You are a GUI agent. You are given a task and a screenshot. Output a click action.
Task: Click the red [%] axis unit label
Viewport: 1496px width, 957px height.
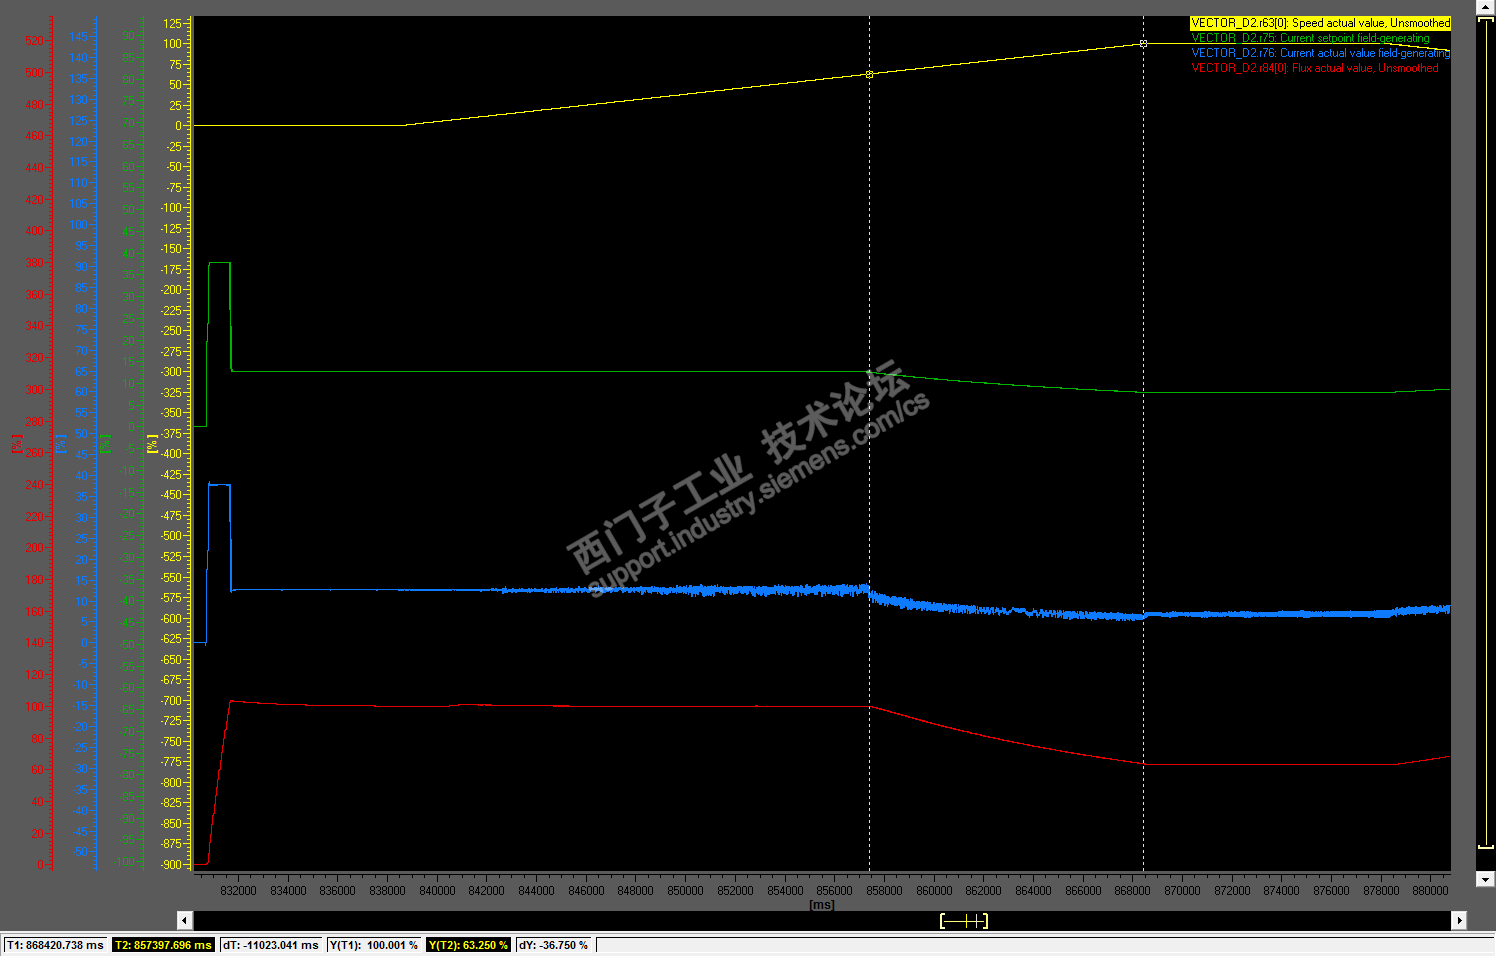point(16,444)
